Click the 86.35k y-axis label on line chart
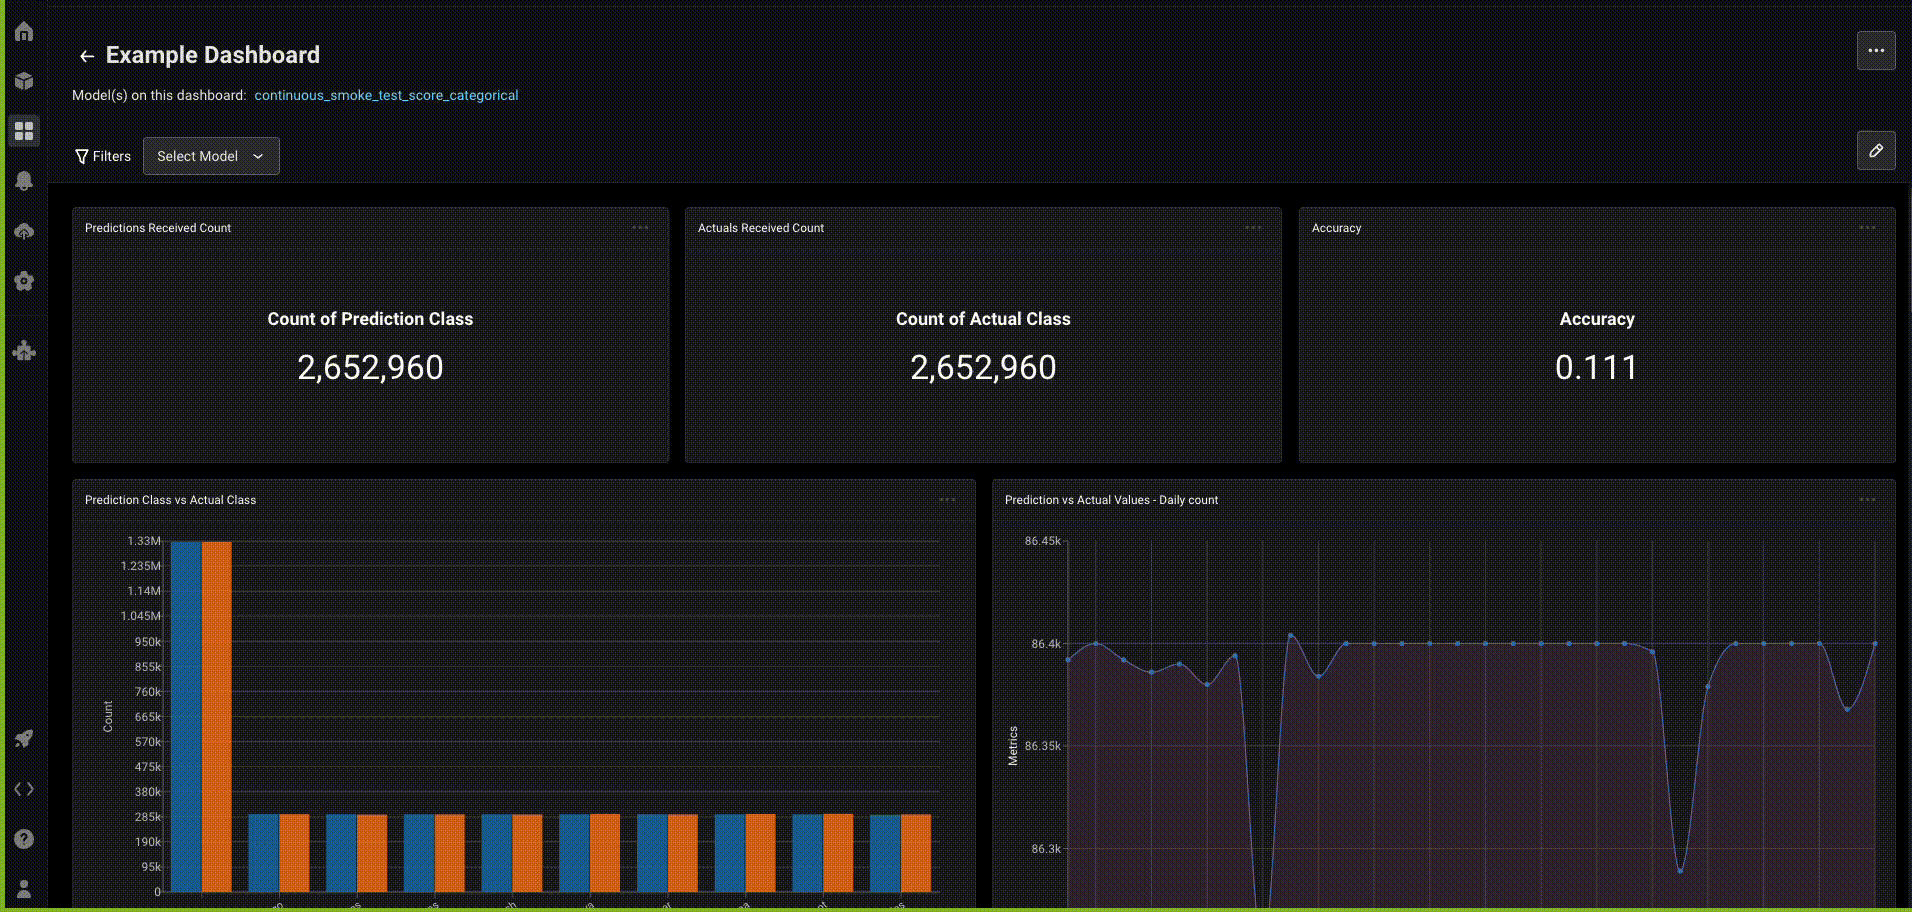Screen dimensions: 1912x912 click(x=1042, y=746)
